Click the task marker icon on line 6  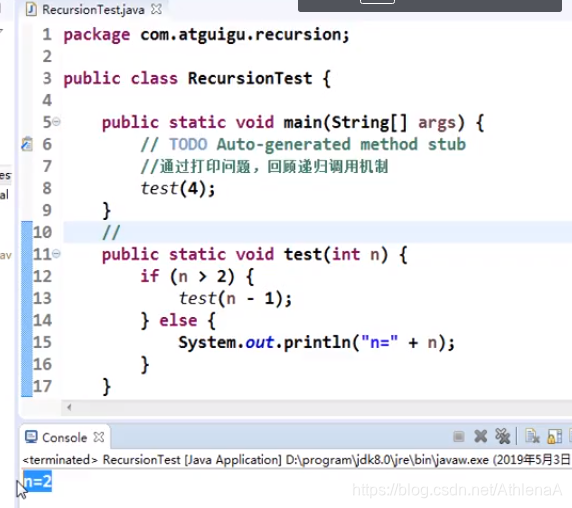pyautogui.click(x=27, y=144)
